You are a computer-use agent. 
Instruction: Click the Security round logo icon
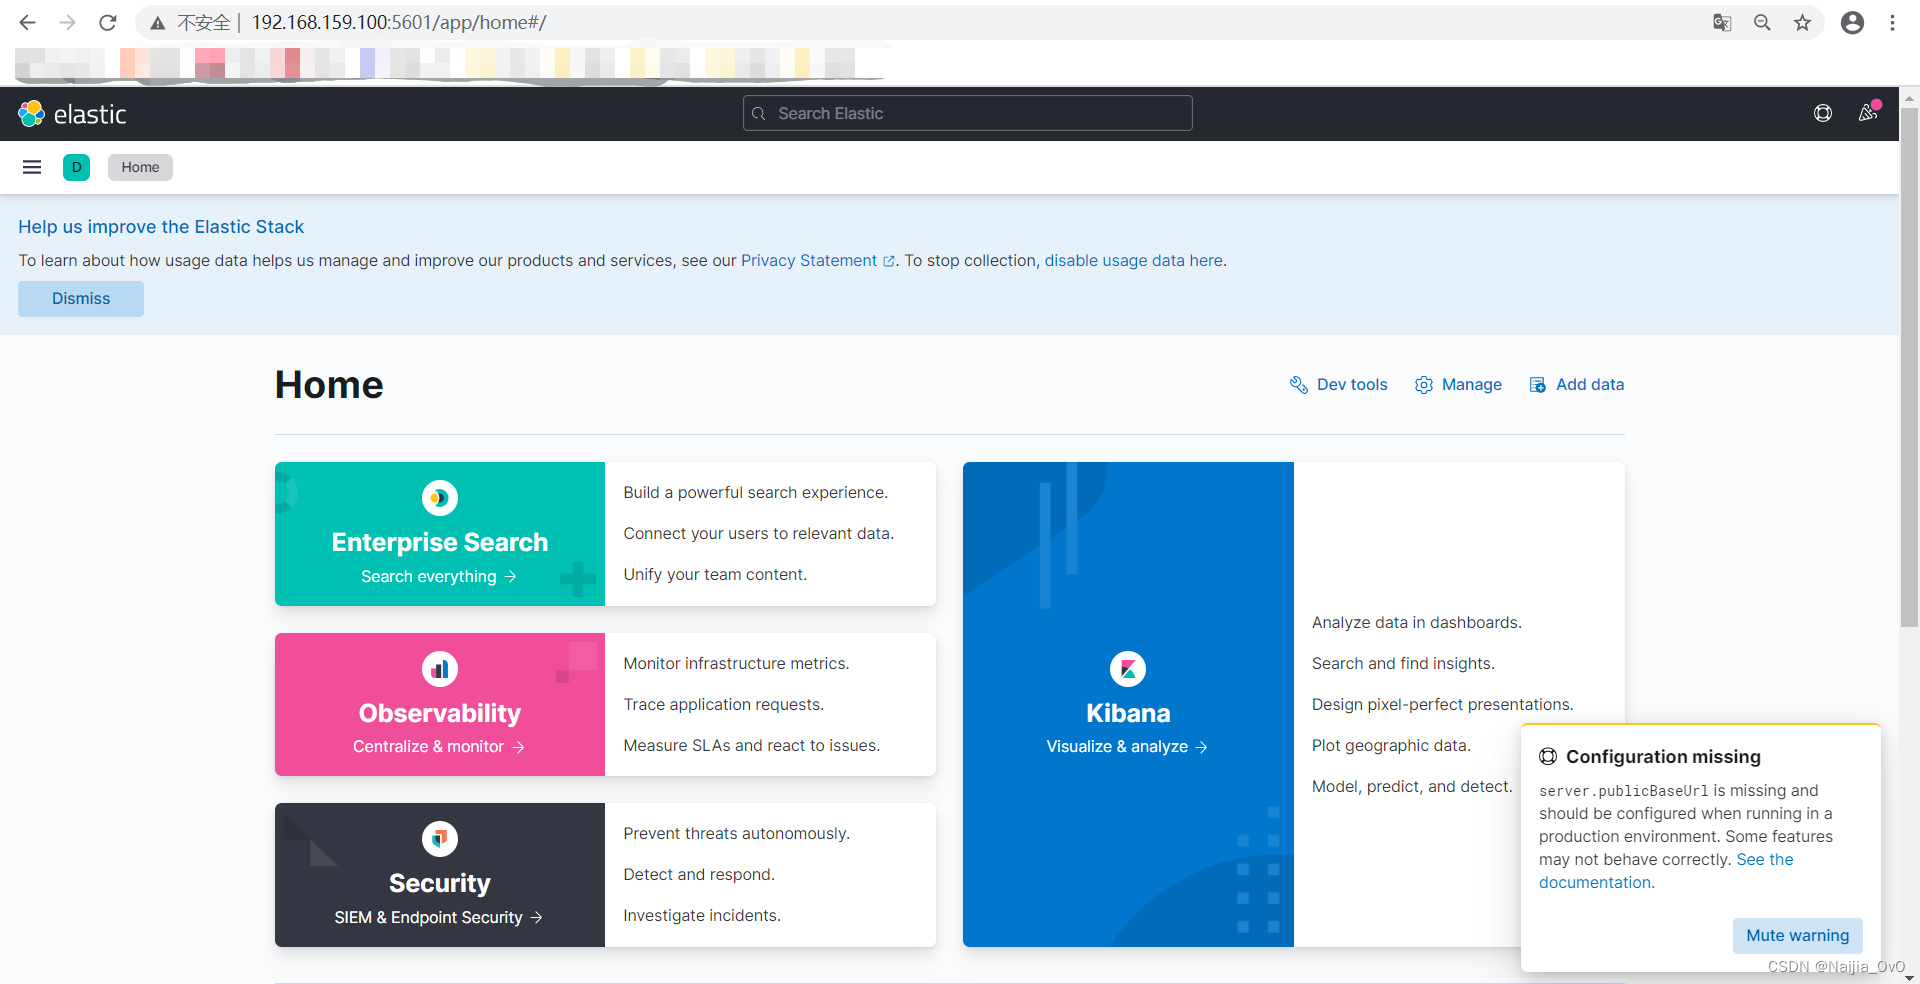(440, 839)
